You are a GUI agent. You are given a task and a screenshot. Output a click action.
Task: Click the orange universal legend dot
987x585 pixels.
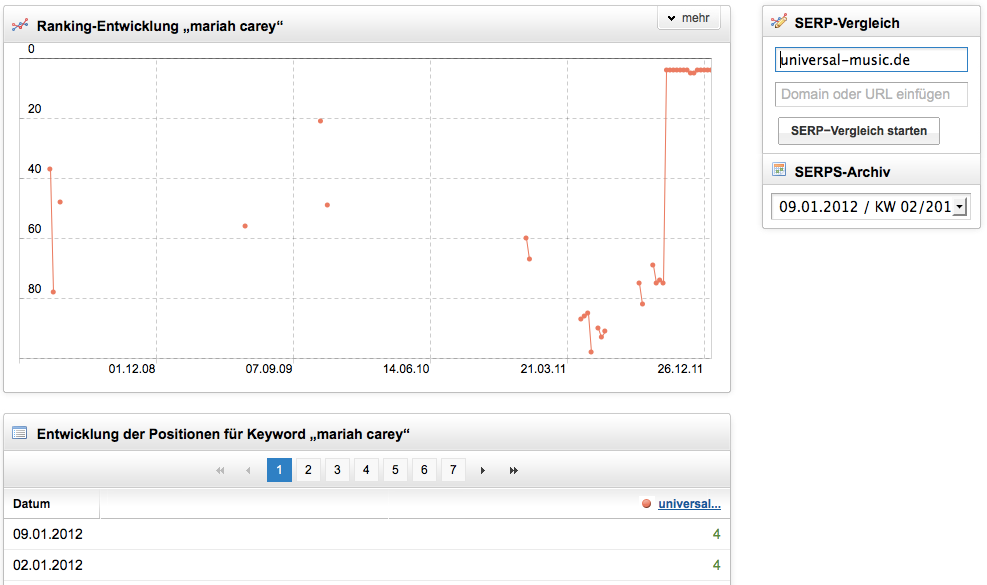(x=647, y=504)
